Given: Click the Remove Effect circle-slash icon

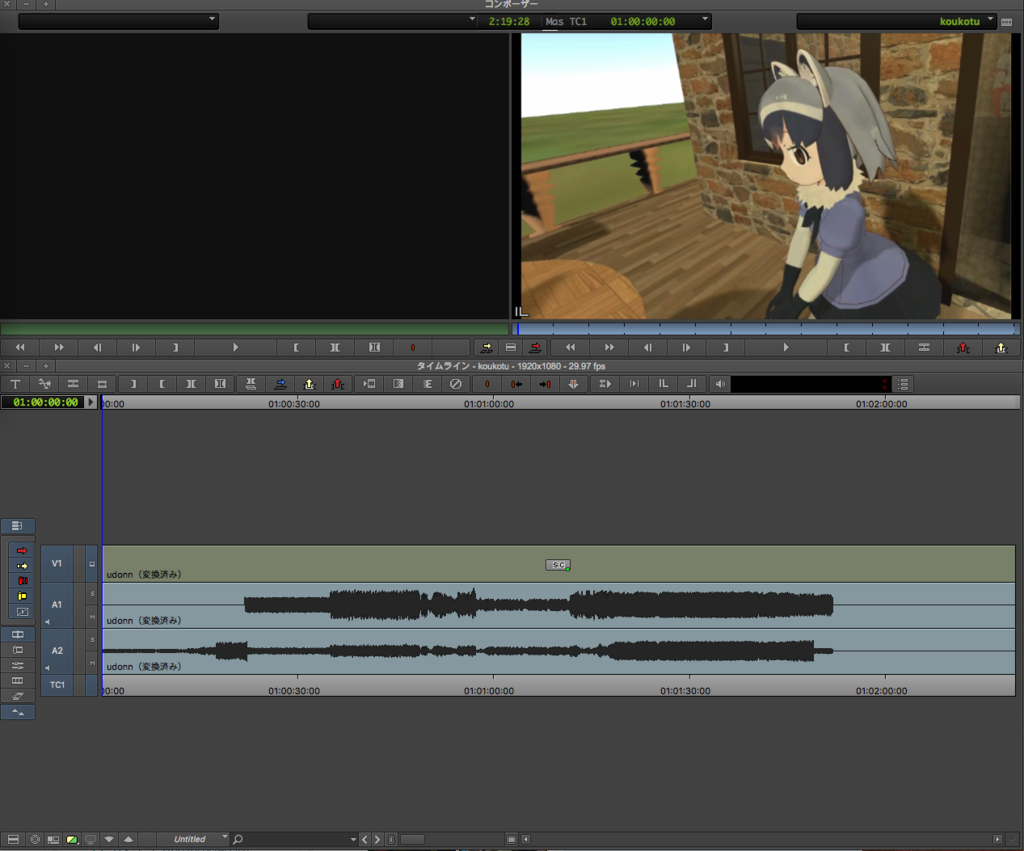Looking at the screenshot, I should point(456,384).
